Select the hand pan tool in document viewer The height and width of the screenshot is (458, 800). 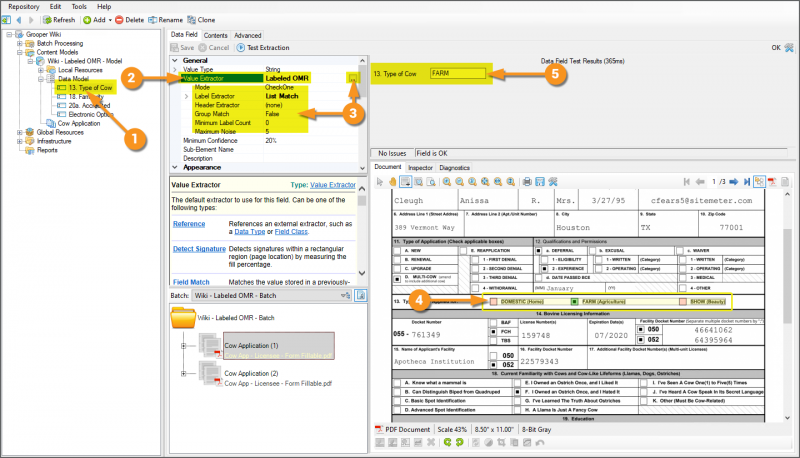pos(392,182)
